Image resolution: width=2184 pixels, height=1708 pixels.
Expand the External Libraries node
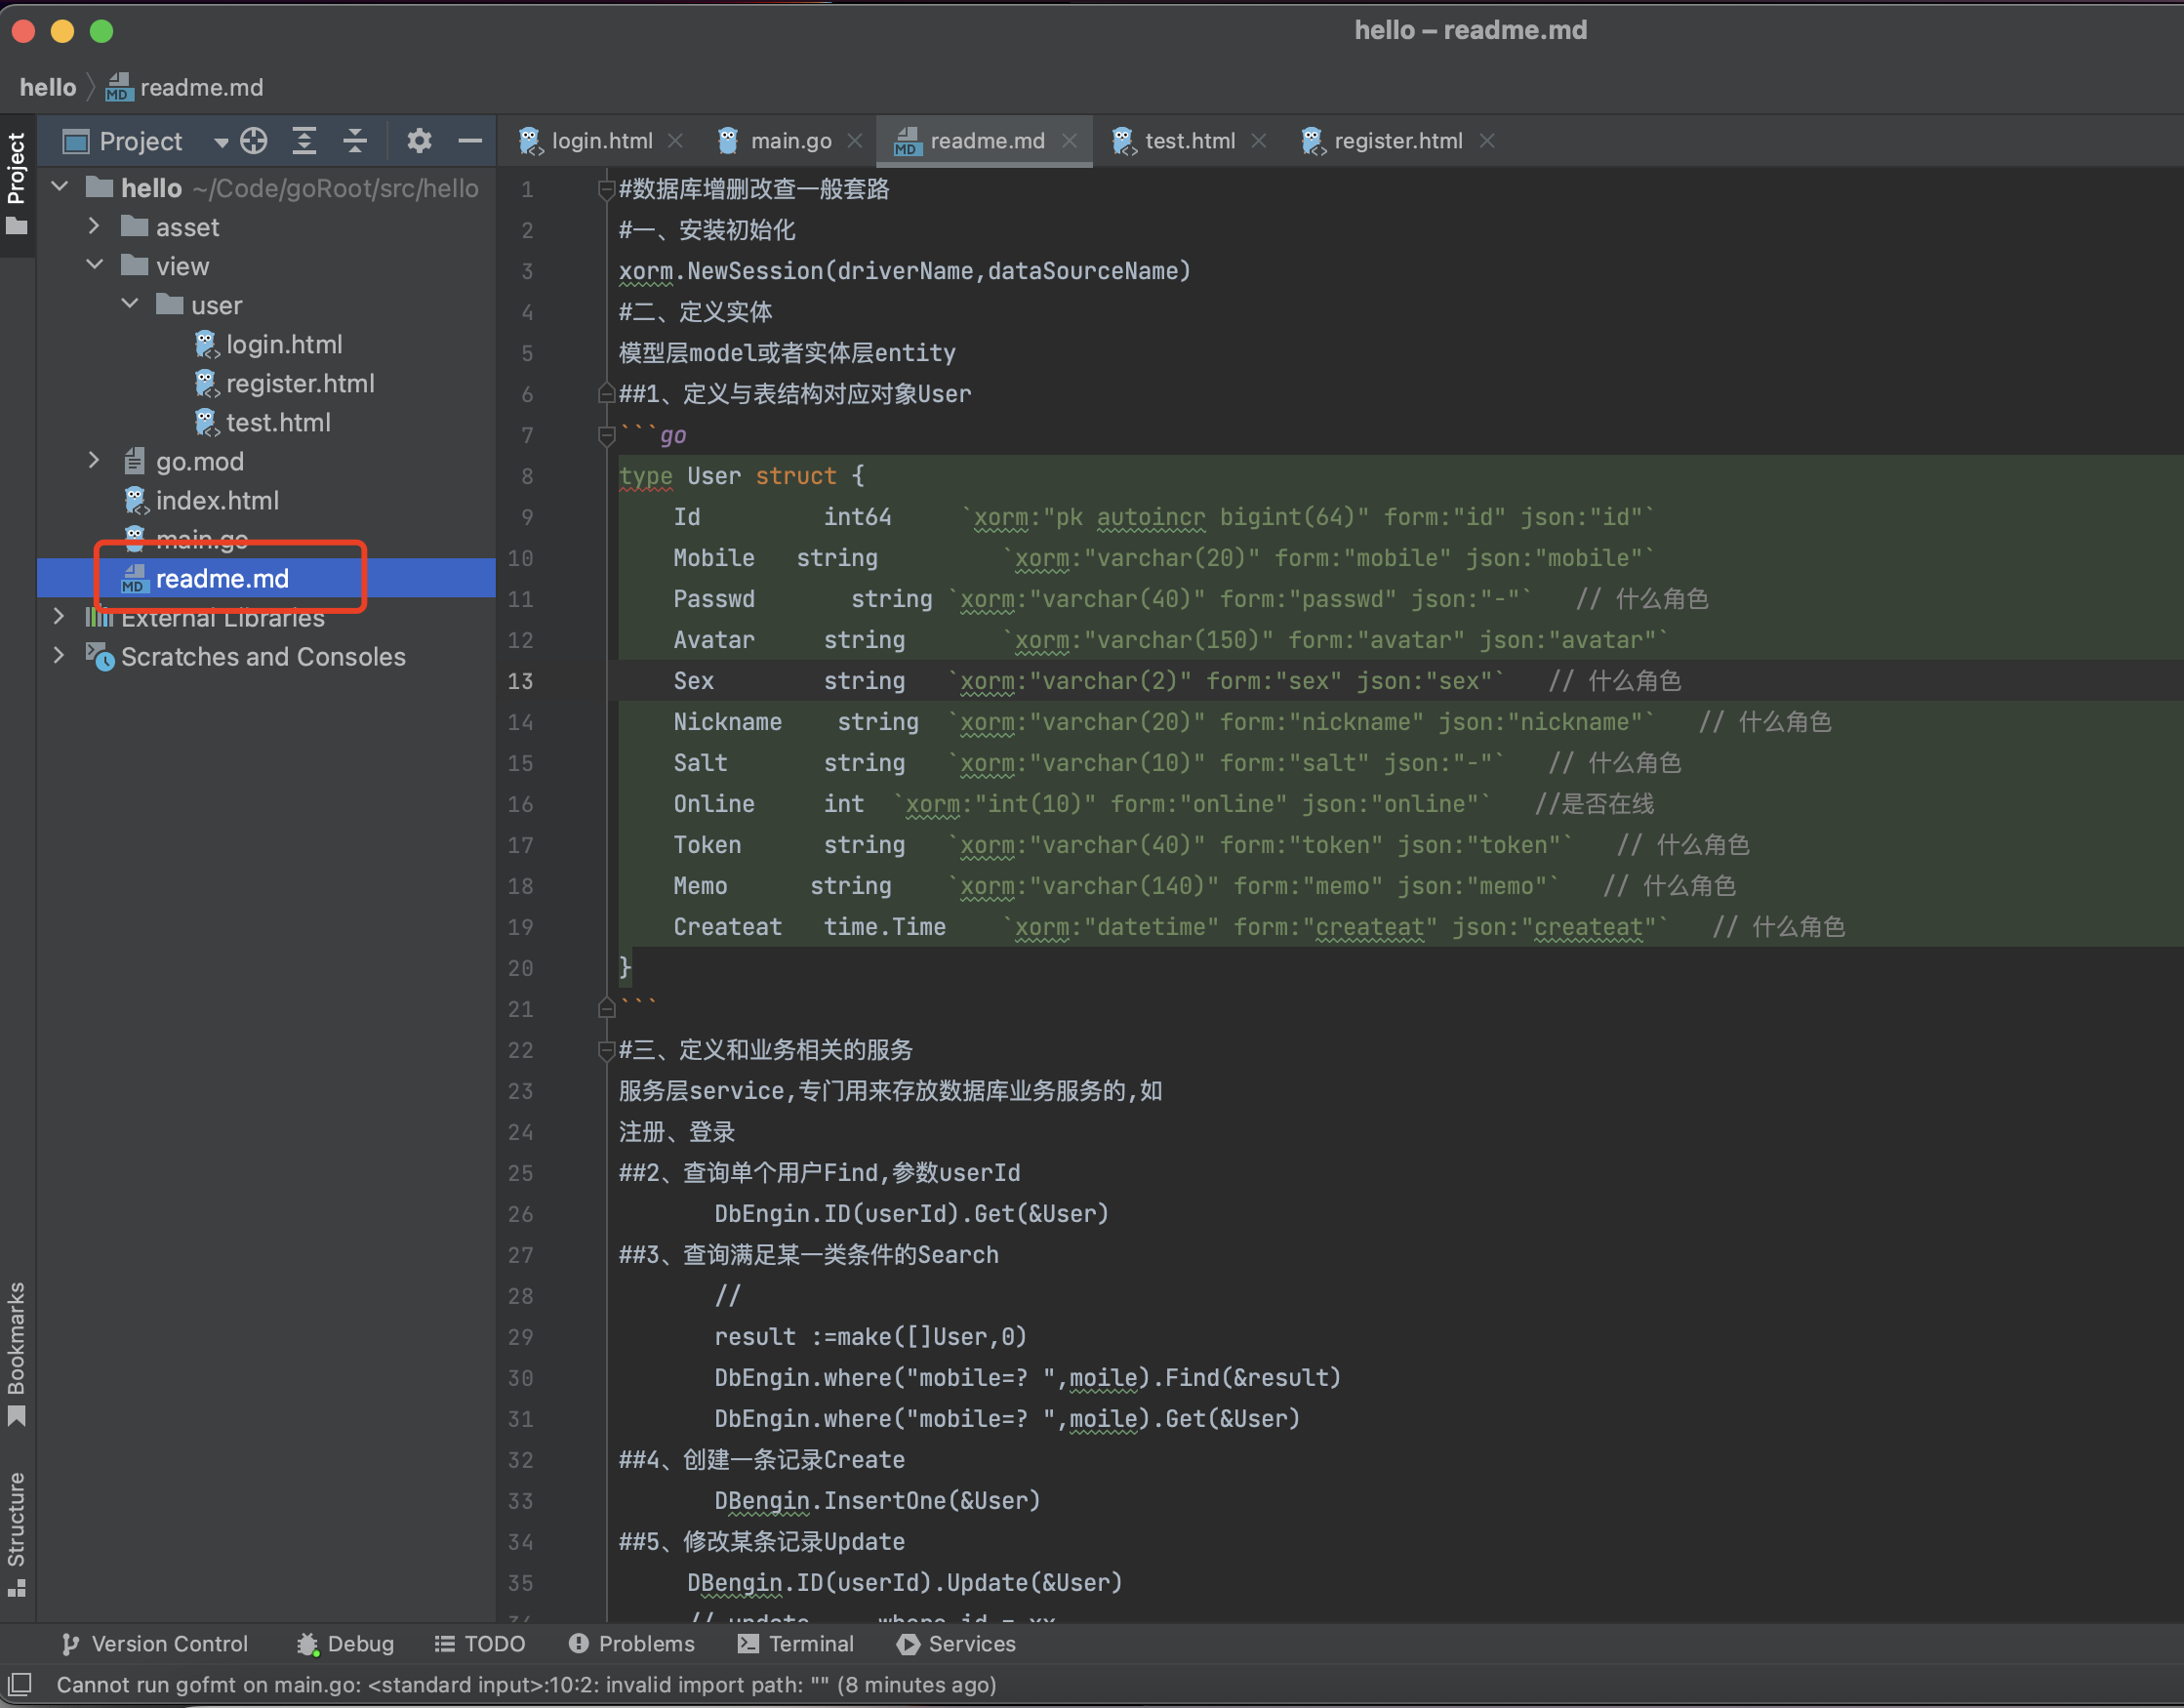click(60, 617)
